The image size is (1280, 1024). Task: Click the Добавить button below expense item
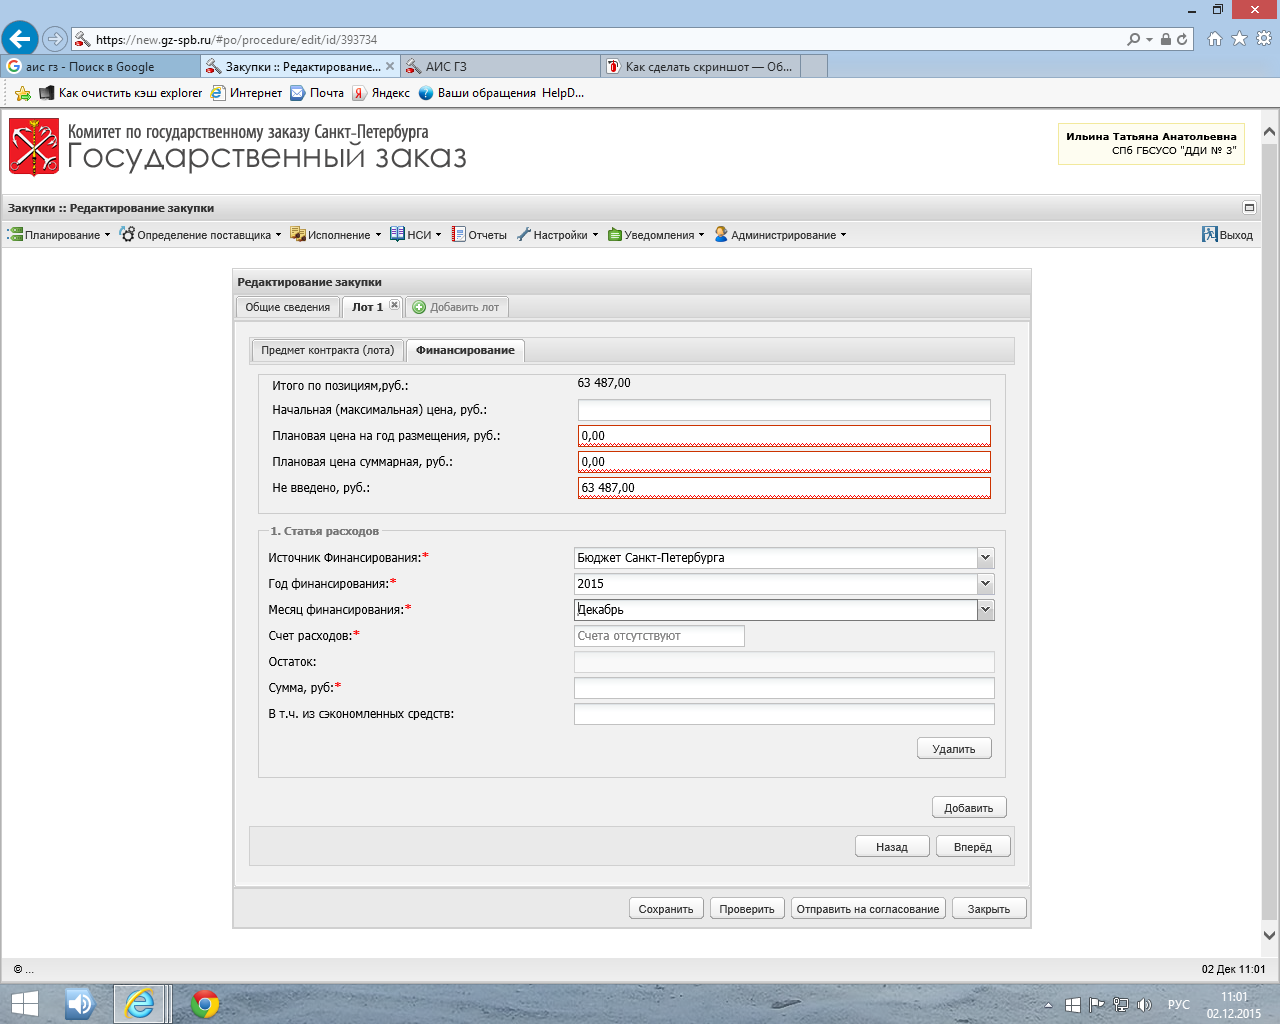pos(969,808)
